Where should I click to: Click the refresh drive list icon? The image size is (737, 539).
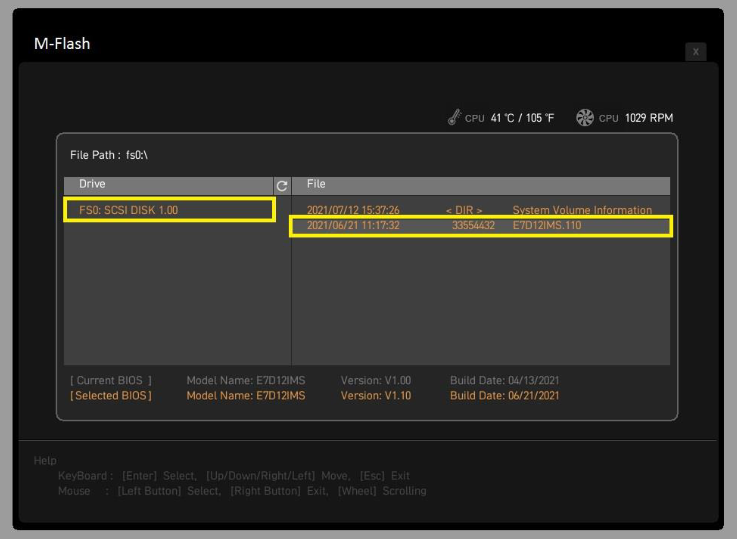[282, 186]
